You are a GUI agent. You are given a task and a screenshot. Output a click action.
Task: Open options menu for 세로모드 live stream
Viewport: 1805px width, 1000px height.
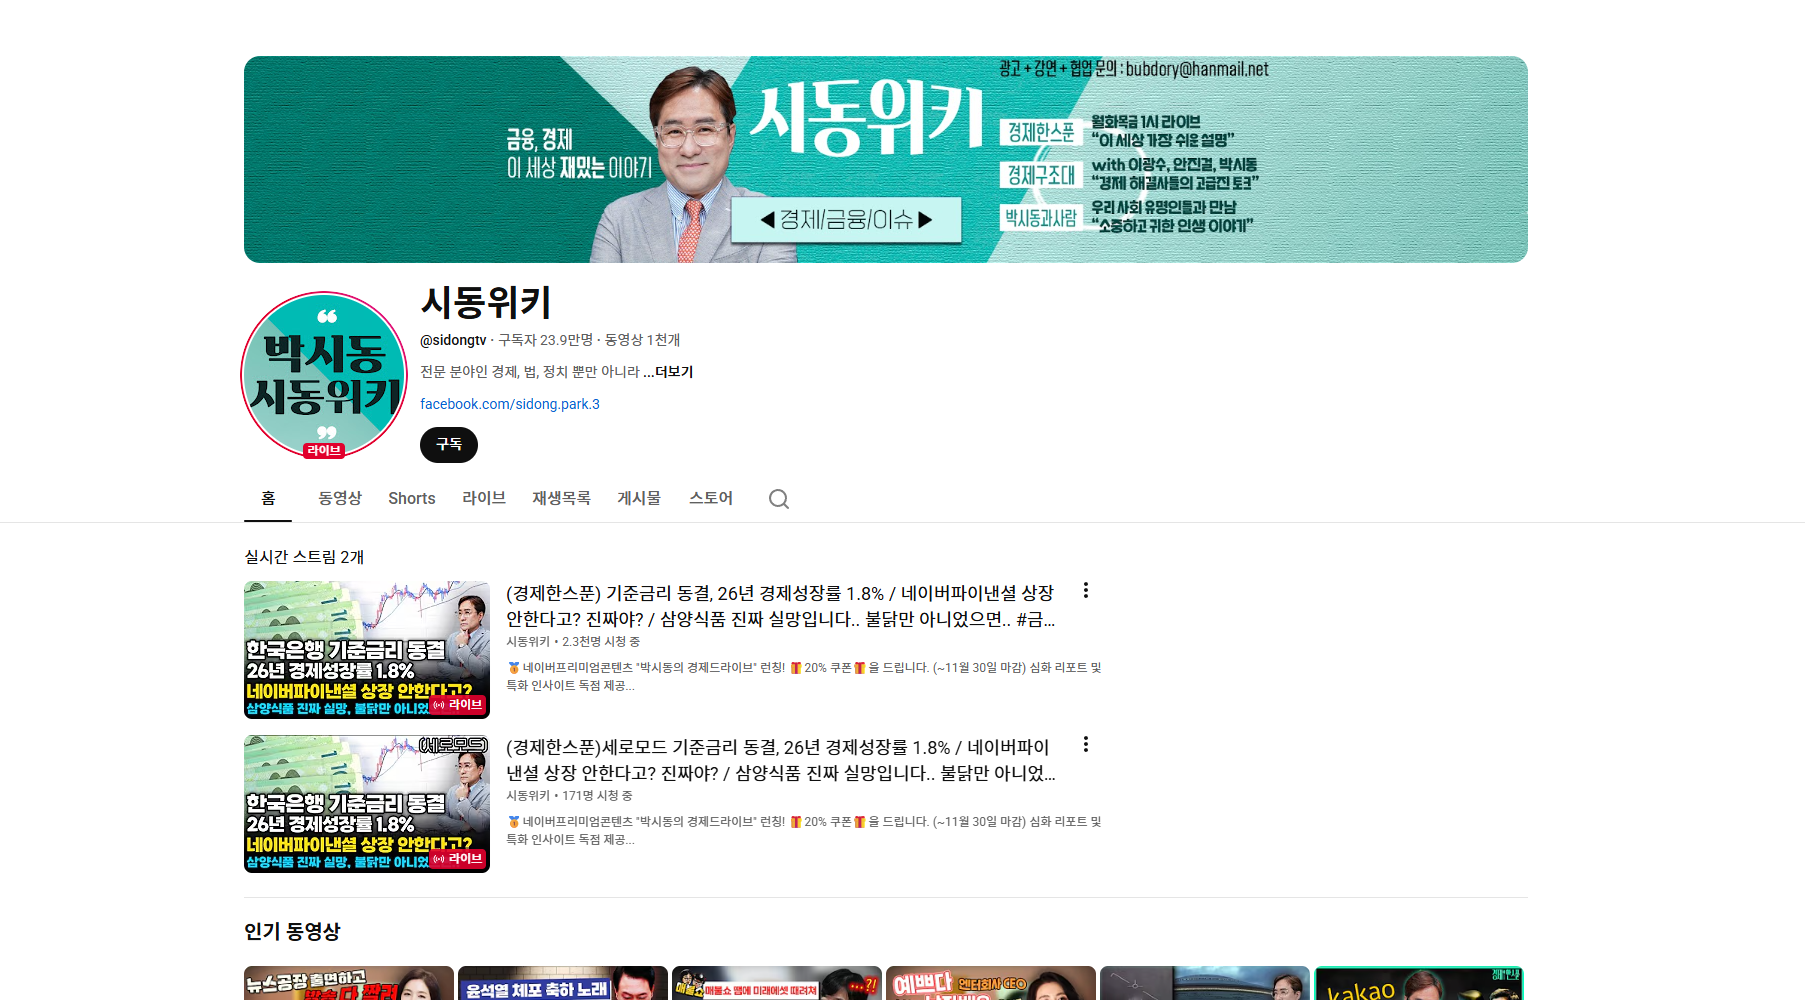(1085, 745)
